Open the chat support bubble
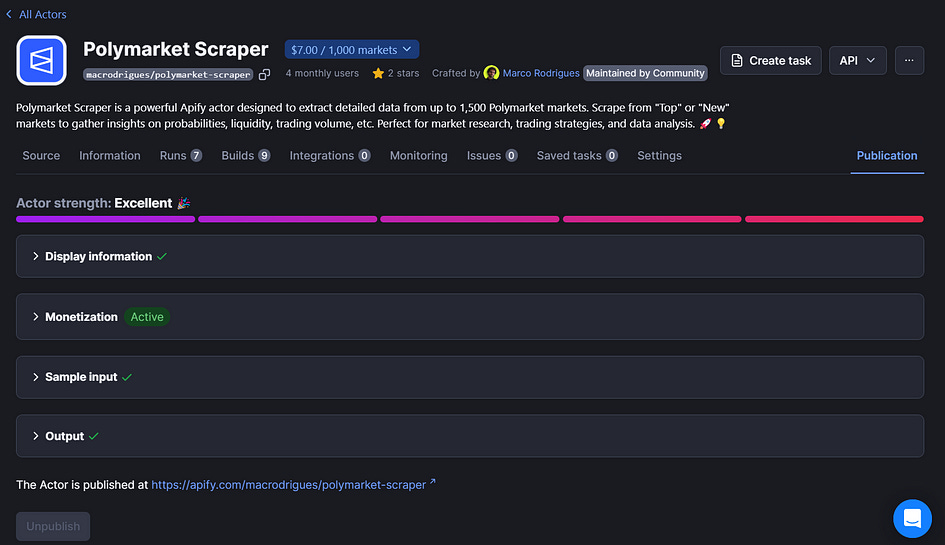Screen dimensions: 945x545 coord(912,518)
